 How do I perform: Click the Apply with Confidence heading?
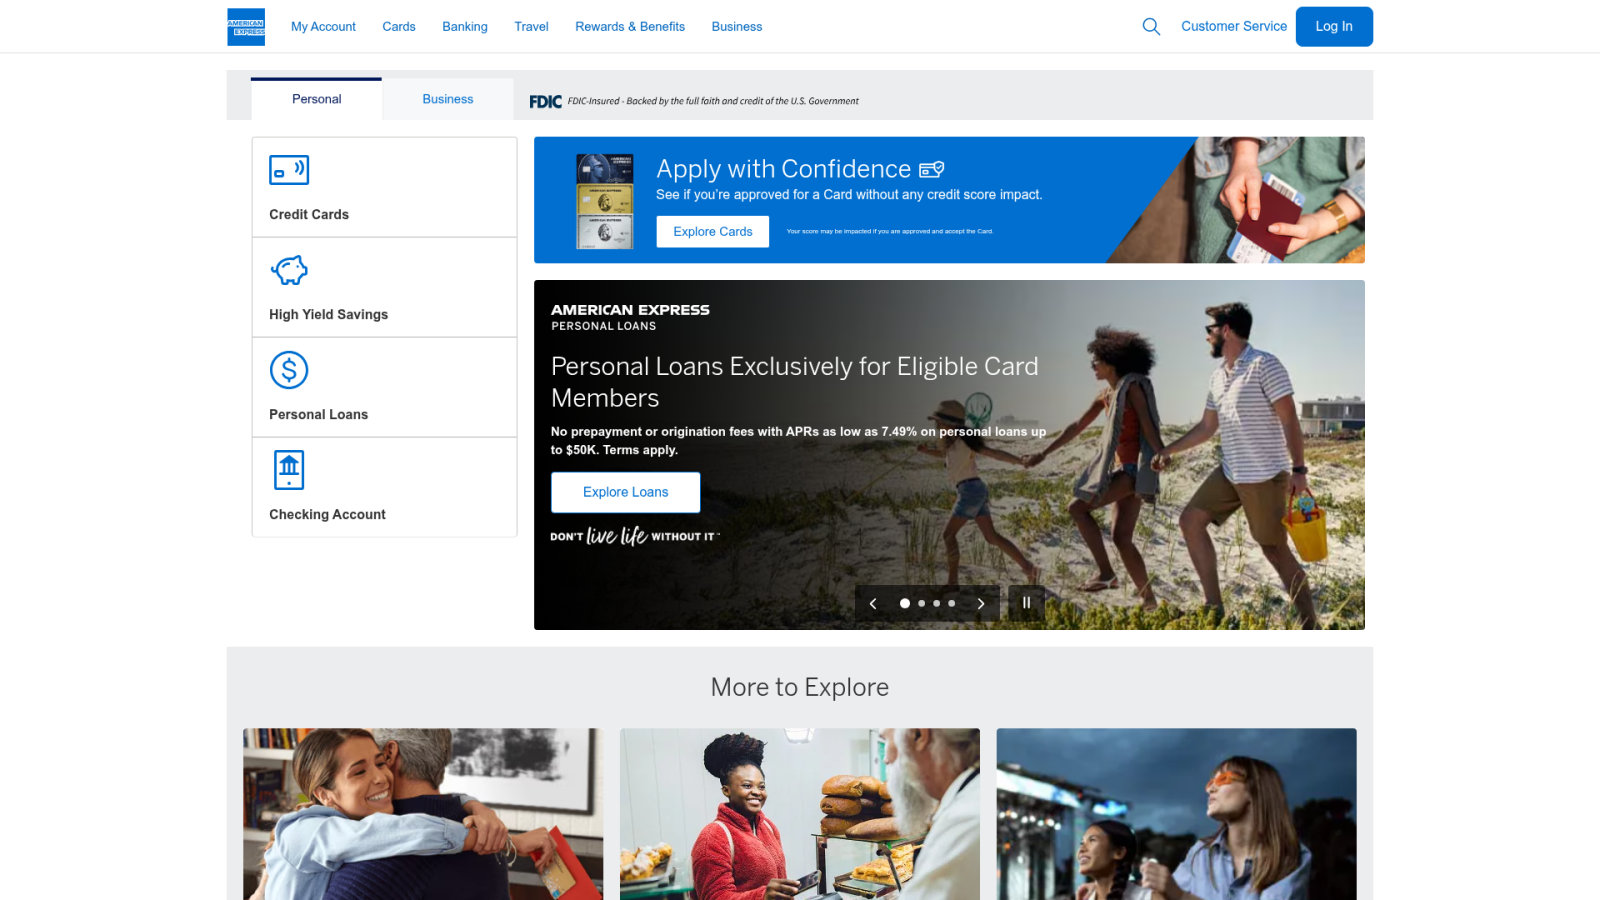point(784,169)
